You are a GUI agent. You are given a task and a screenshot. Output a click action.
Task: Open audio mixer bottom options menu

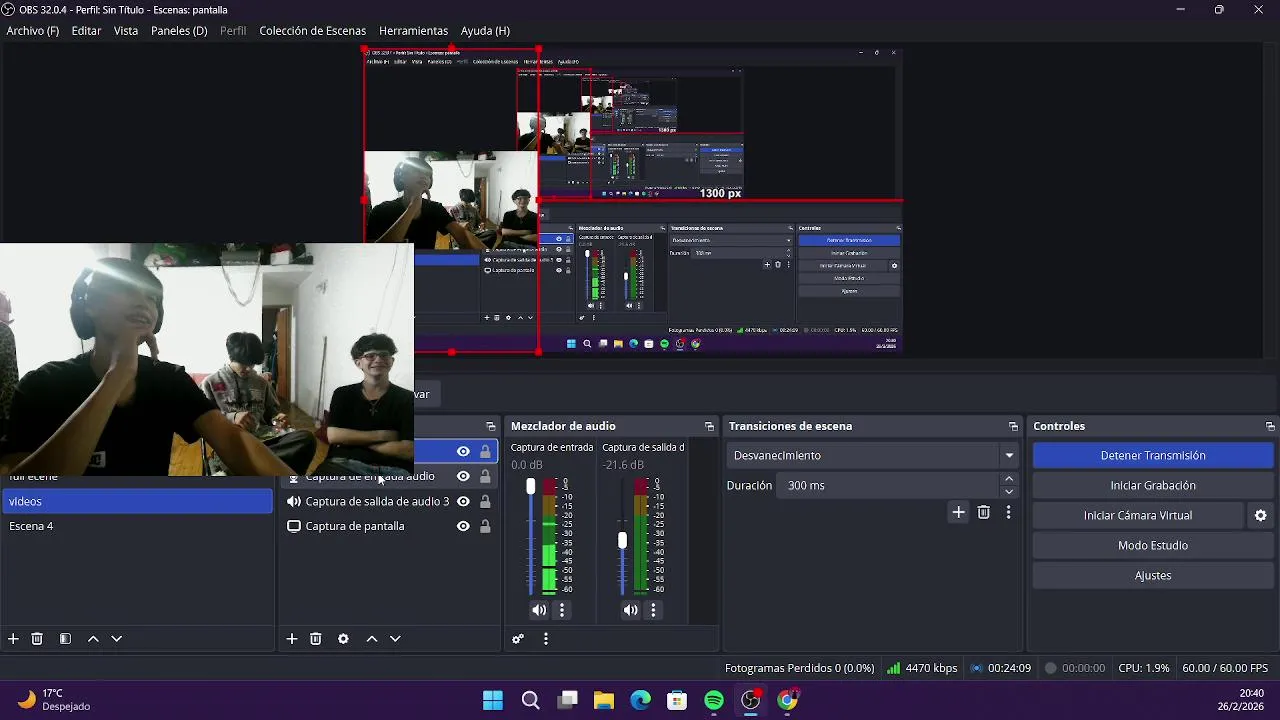pyautogui.click(x=546, y=639)
